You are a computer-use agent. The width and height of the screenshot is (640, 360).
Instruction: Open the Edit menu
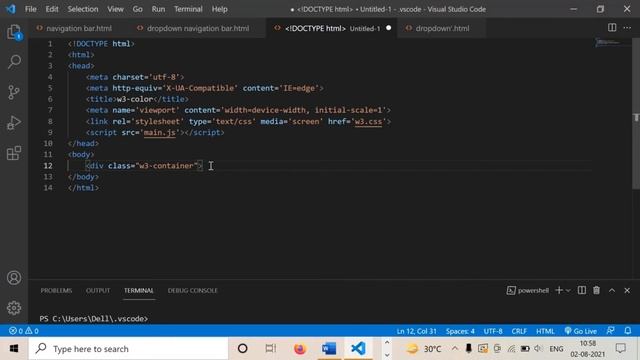pos(52,9)
